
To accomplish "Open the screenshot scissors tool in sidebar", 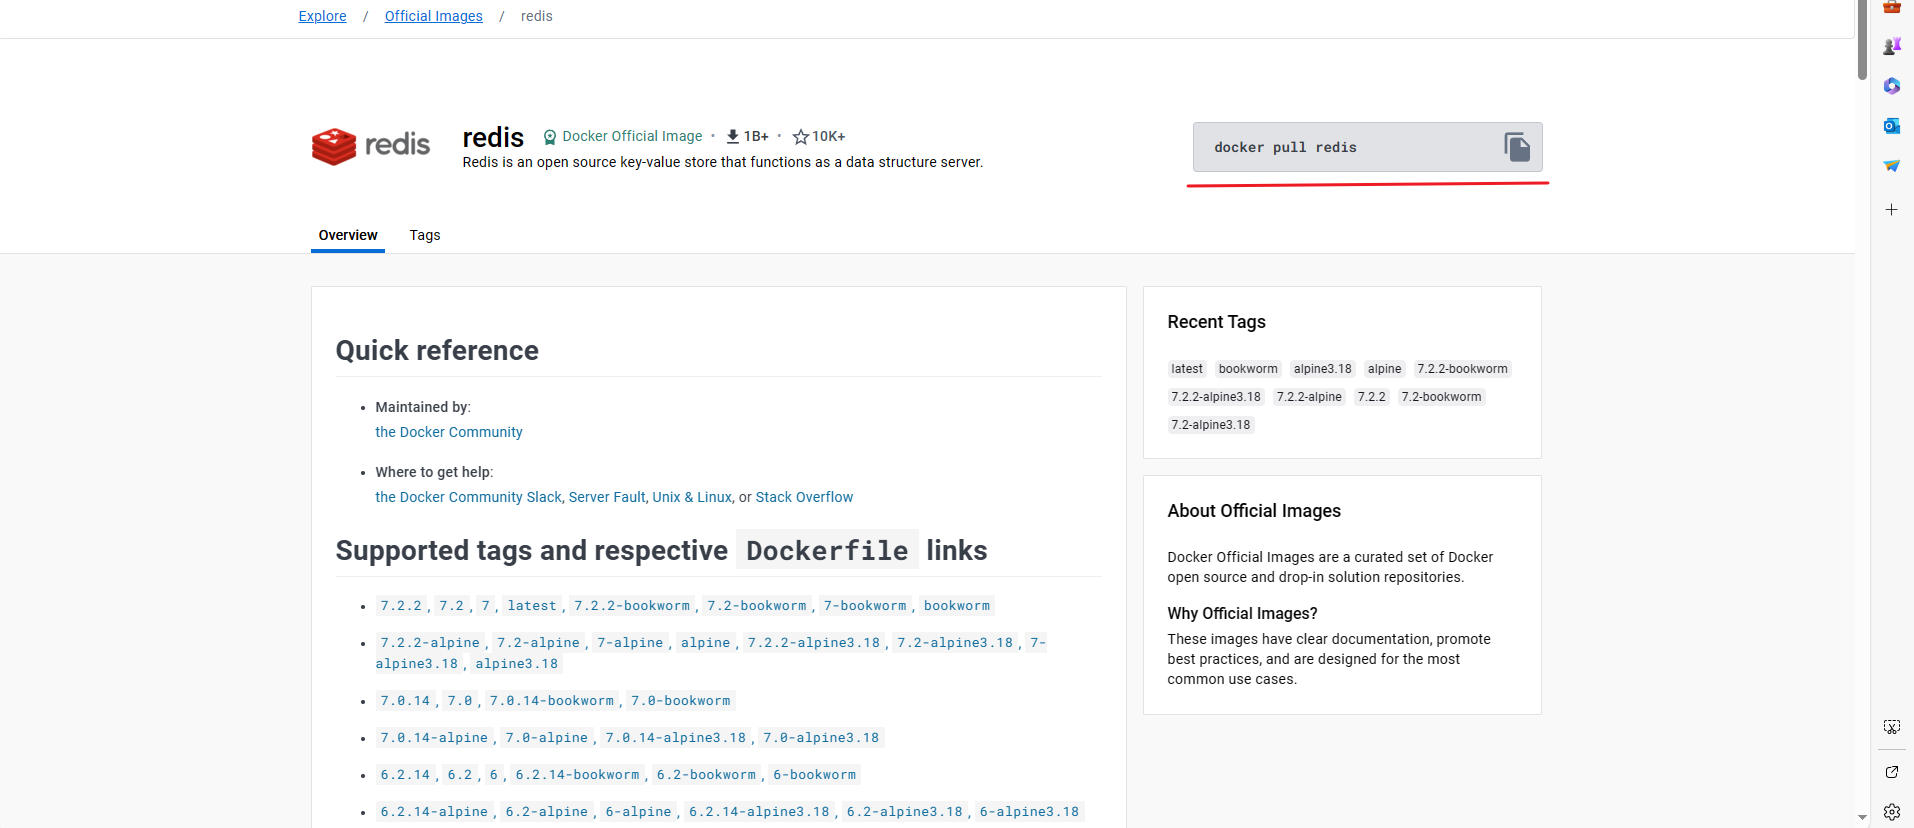I will click(1891, 727).
